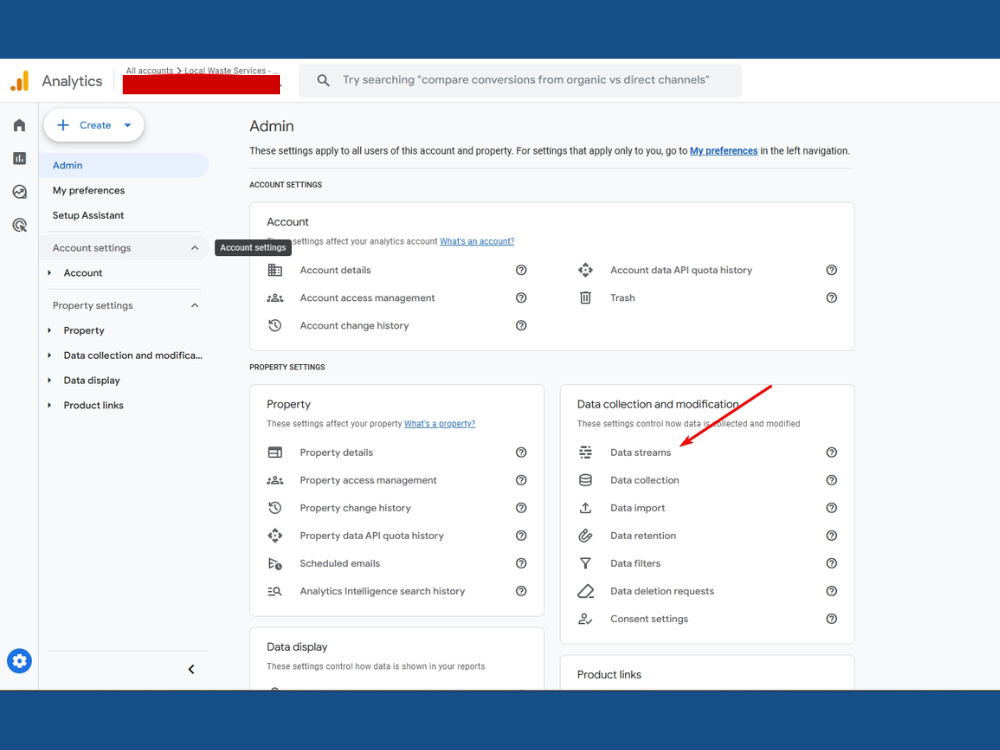
Task: Open the Explore icon in left rail
Action: 19,191
